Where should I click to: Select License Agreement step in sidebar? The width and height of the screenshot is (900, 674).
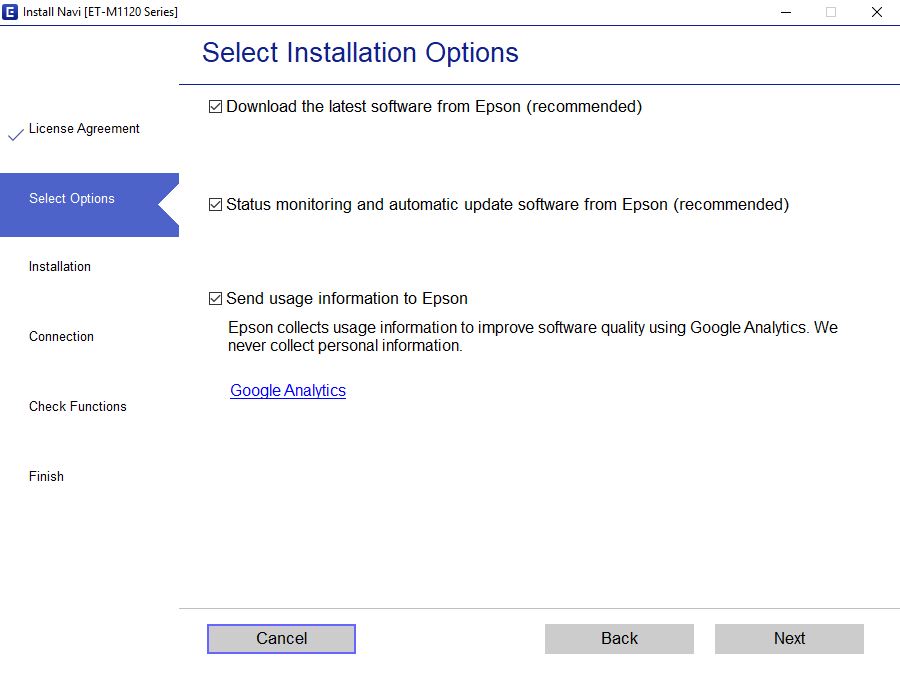[x=84, y=129]
